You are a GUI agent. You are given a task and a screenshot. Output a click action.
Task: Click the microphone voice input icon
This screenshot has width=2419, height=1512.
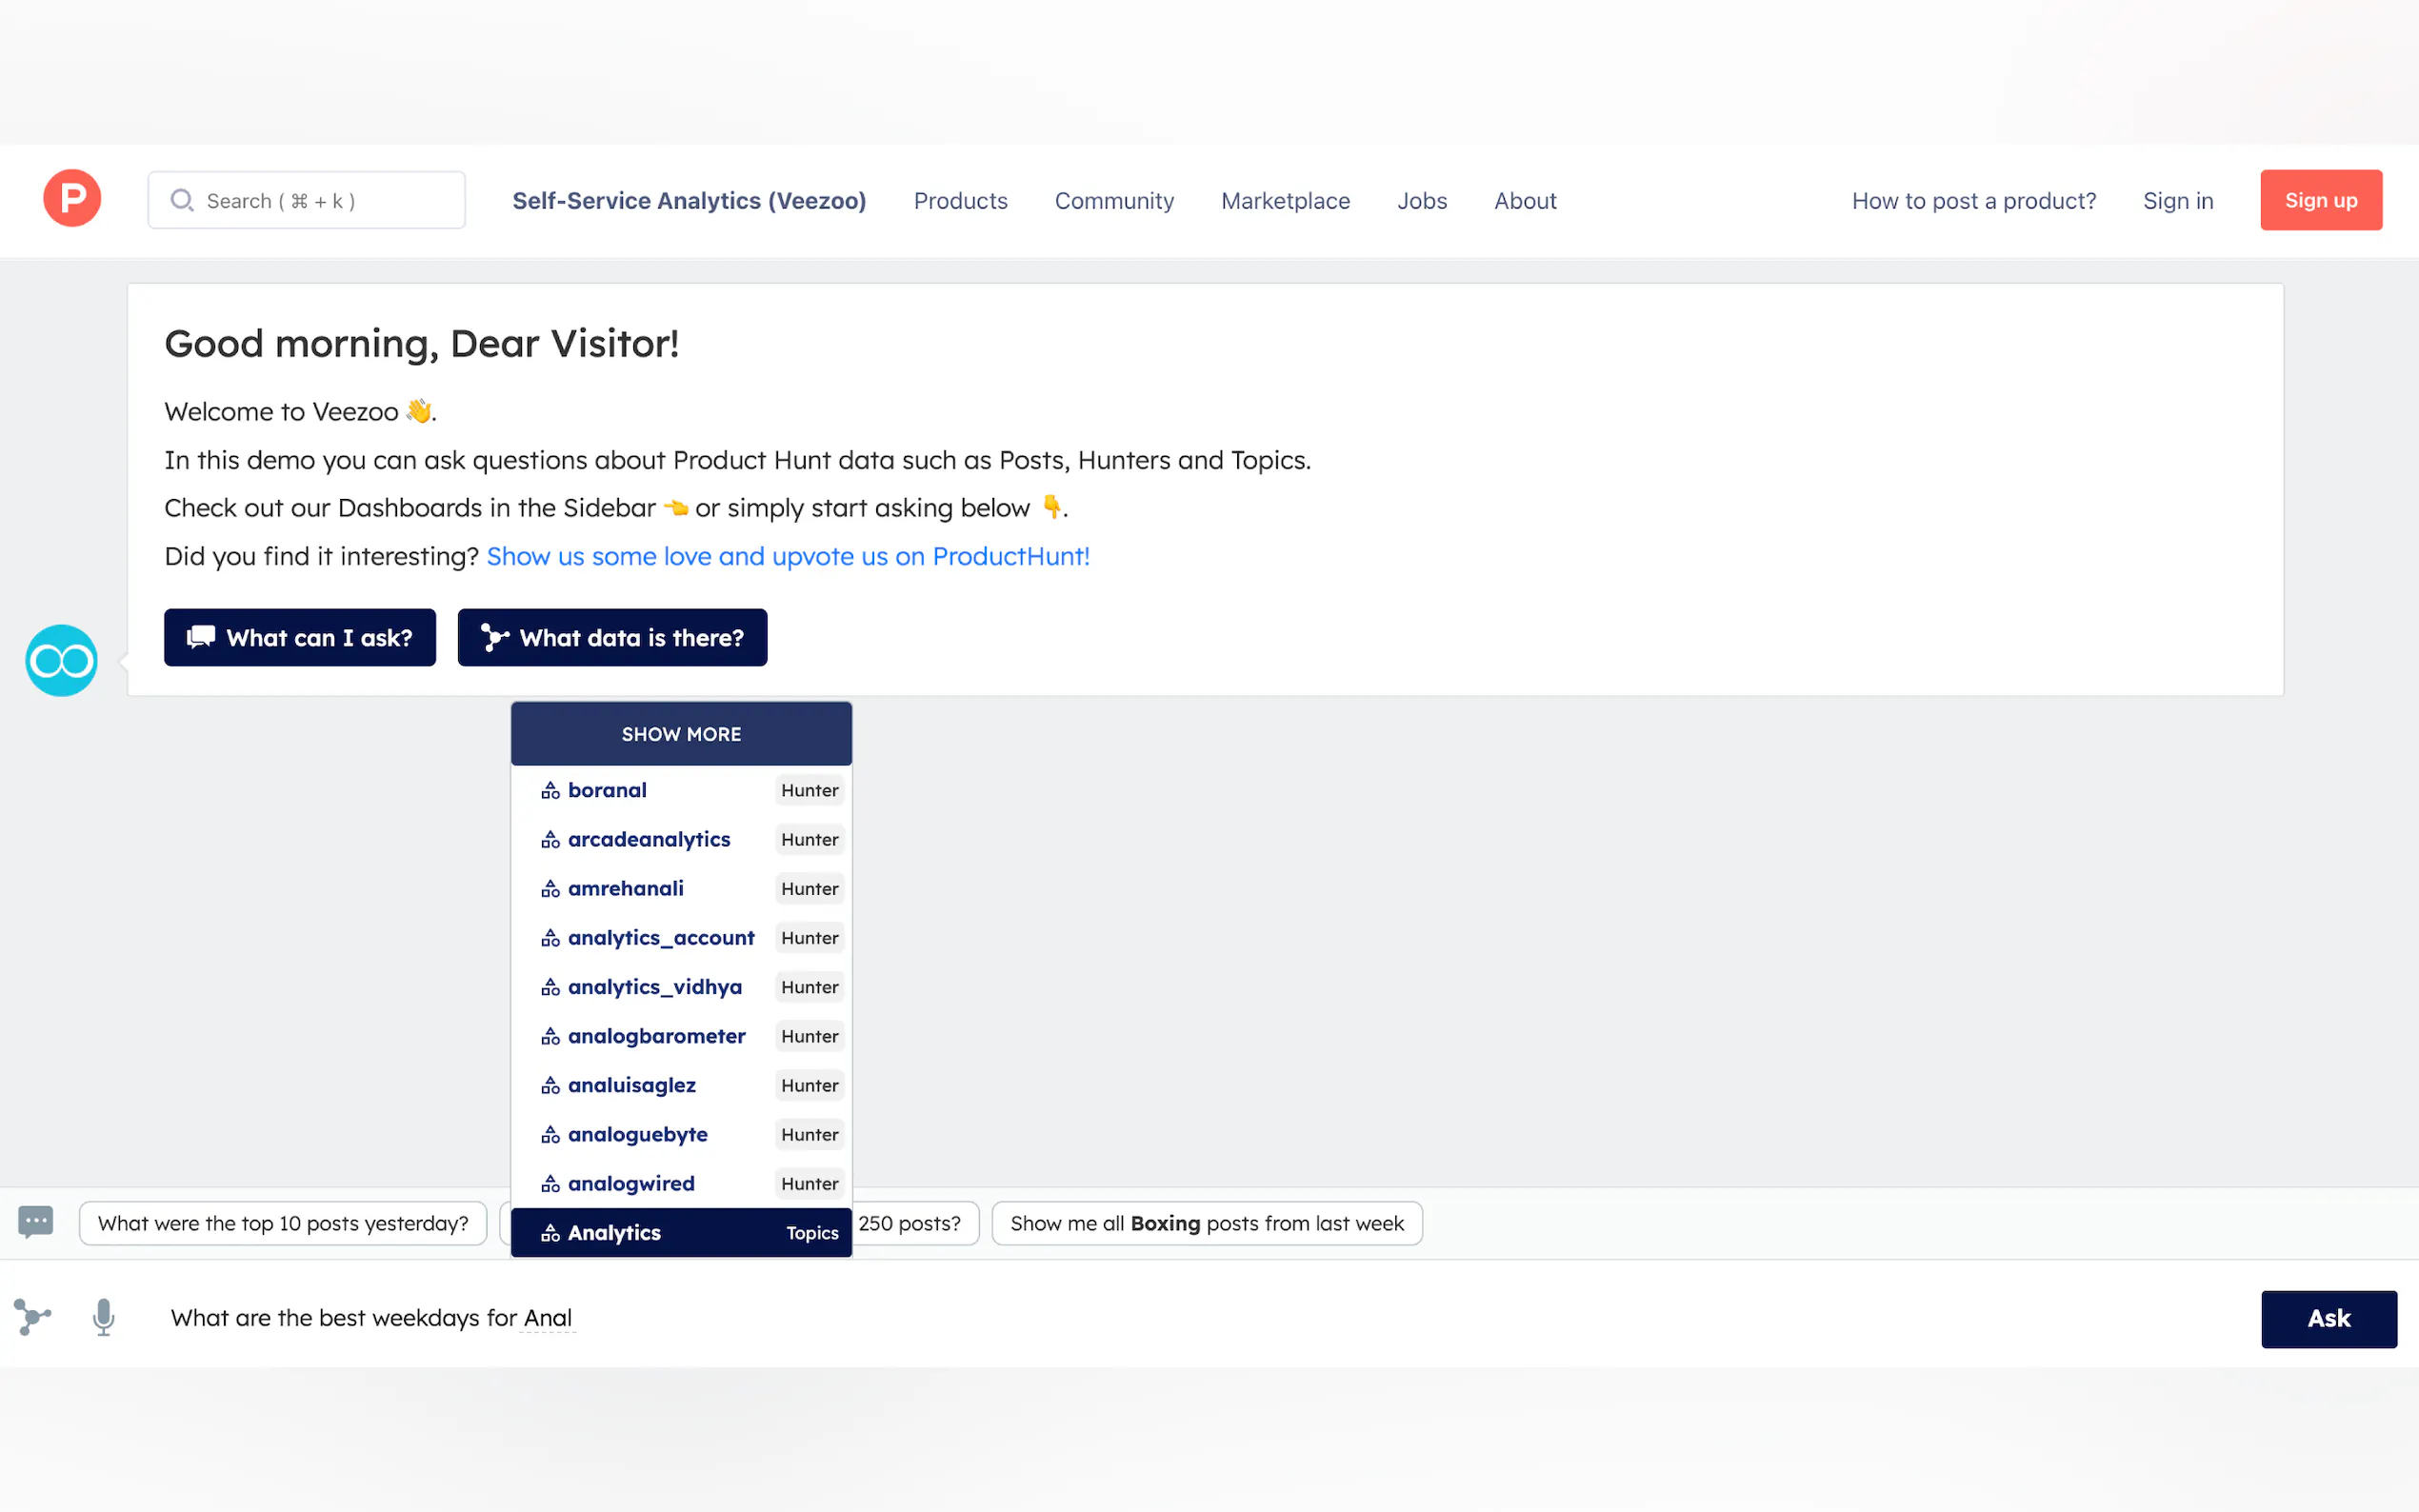tap(103, 1317)
